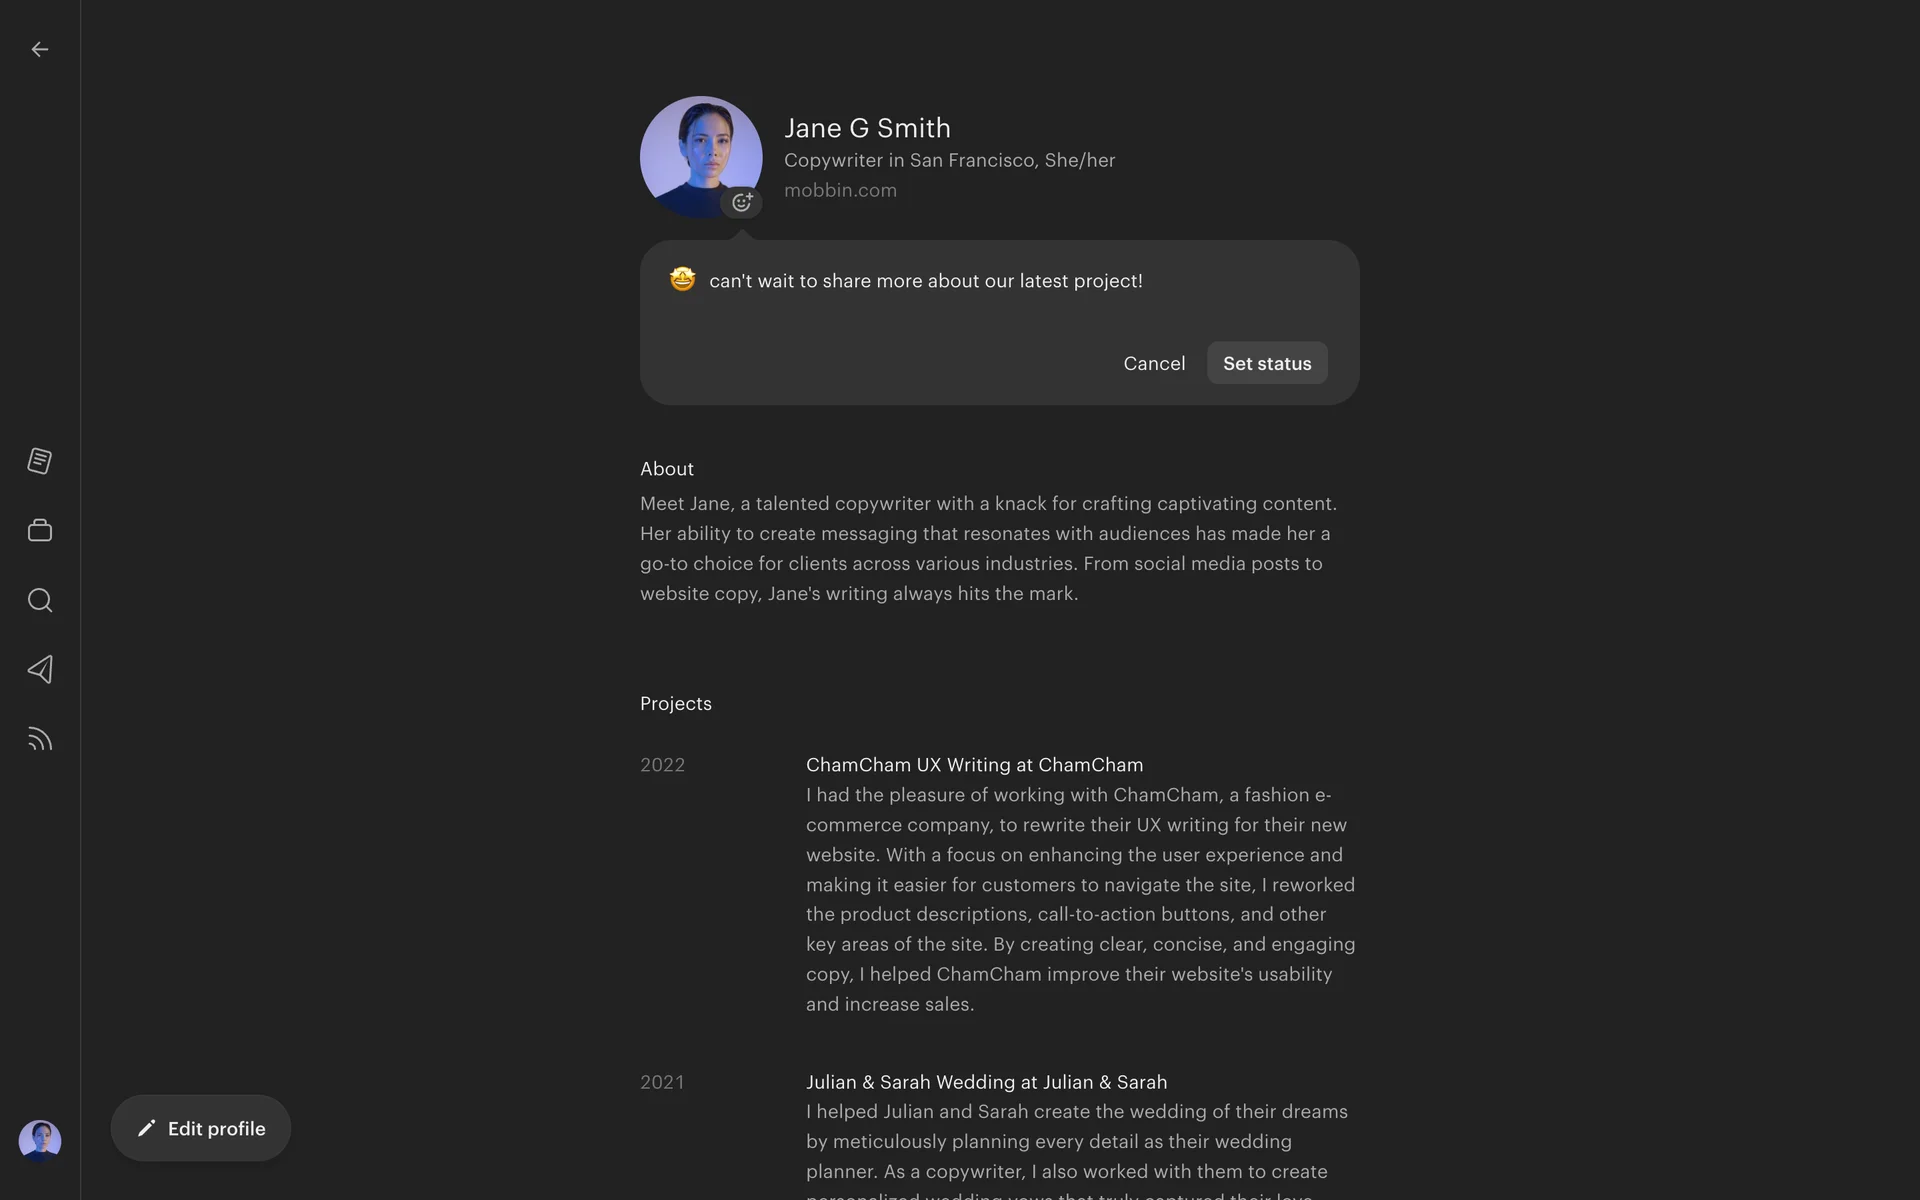
Task: Open Edit profile
Action: pos(201,1128)
